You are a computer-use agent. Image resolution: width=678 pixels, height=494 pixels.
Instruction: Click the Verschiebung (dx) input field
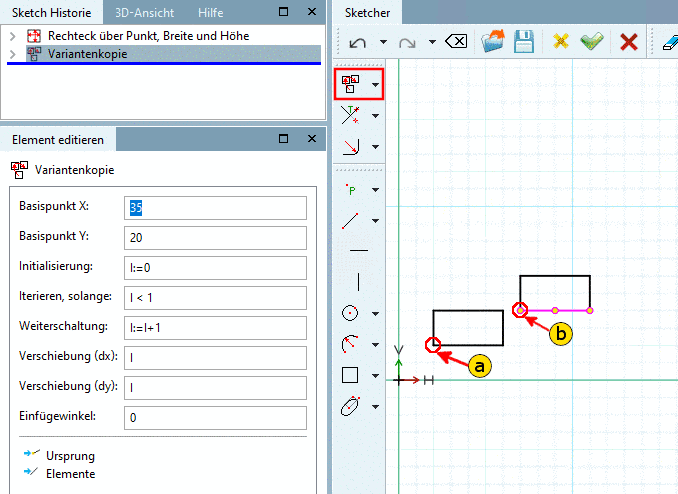tap(215, 358)
